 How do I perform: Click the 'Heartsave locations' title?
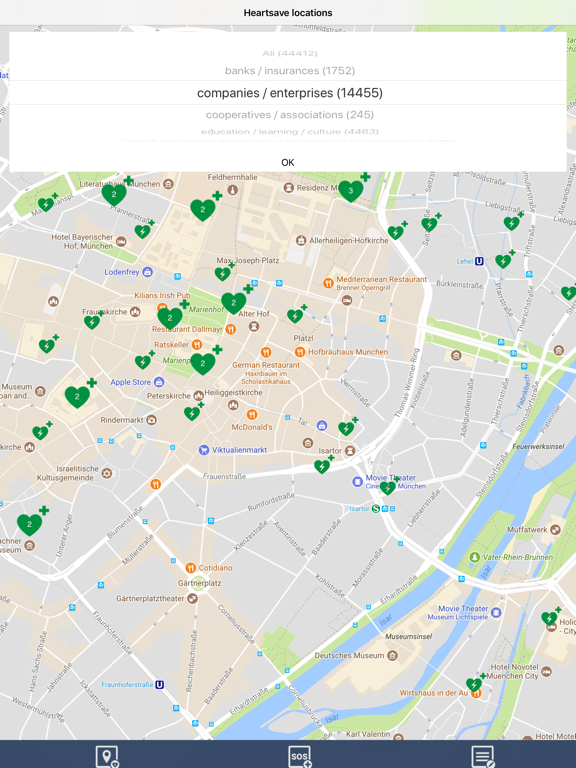coord(288,13)
